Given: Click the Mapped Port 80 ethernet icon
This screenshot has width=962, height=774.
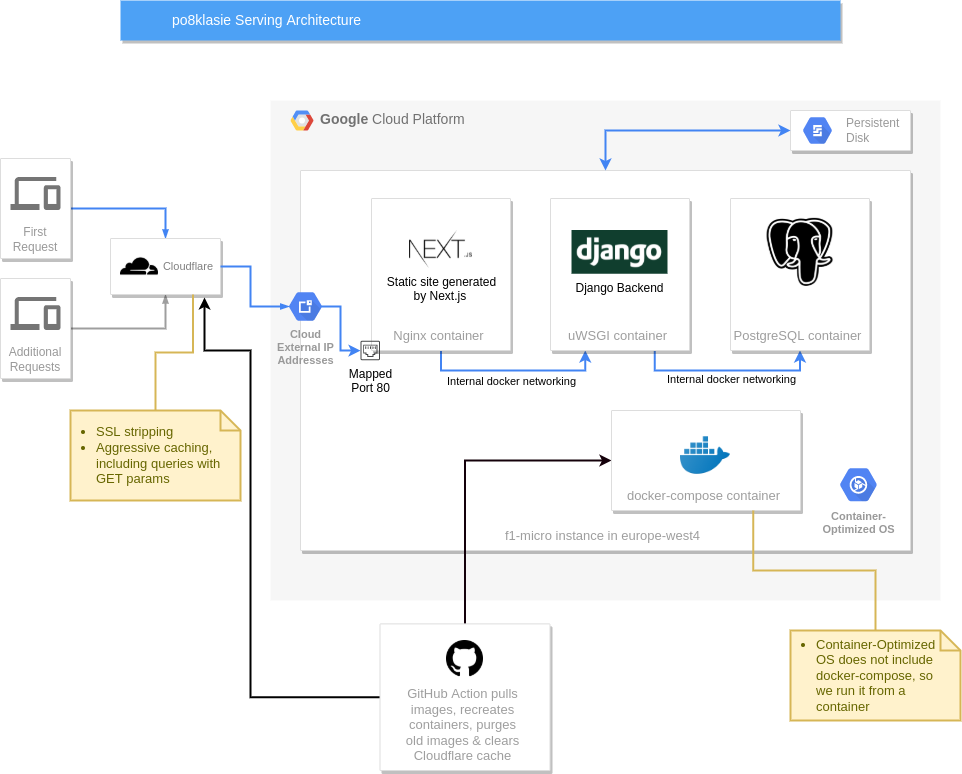Looking at the screenshot, I should click(370, 350).
